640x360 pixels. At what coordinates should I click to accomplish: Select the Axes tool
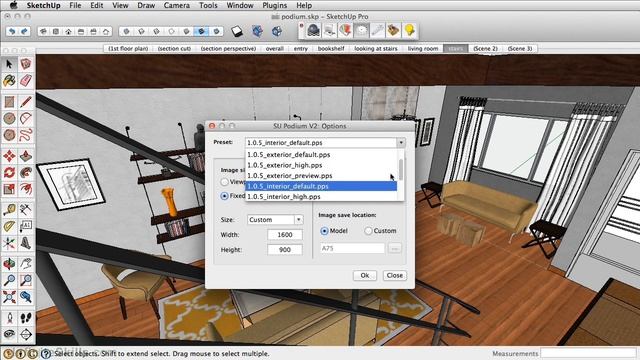(9, 243)
